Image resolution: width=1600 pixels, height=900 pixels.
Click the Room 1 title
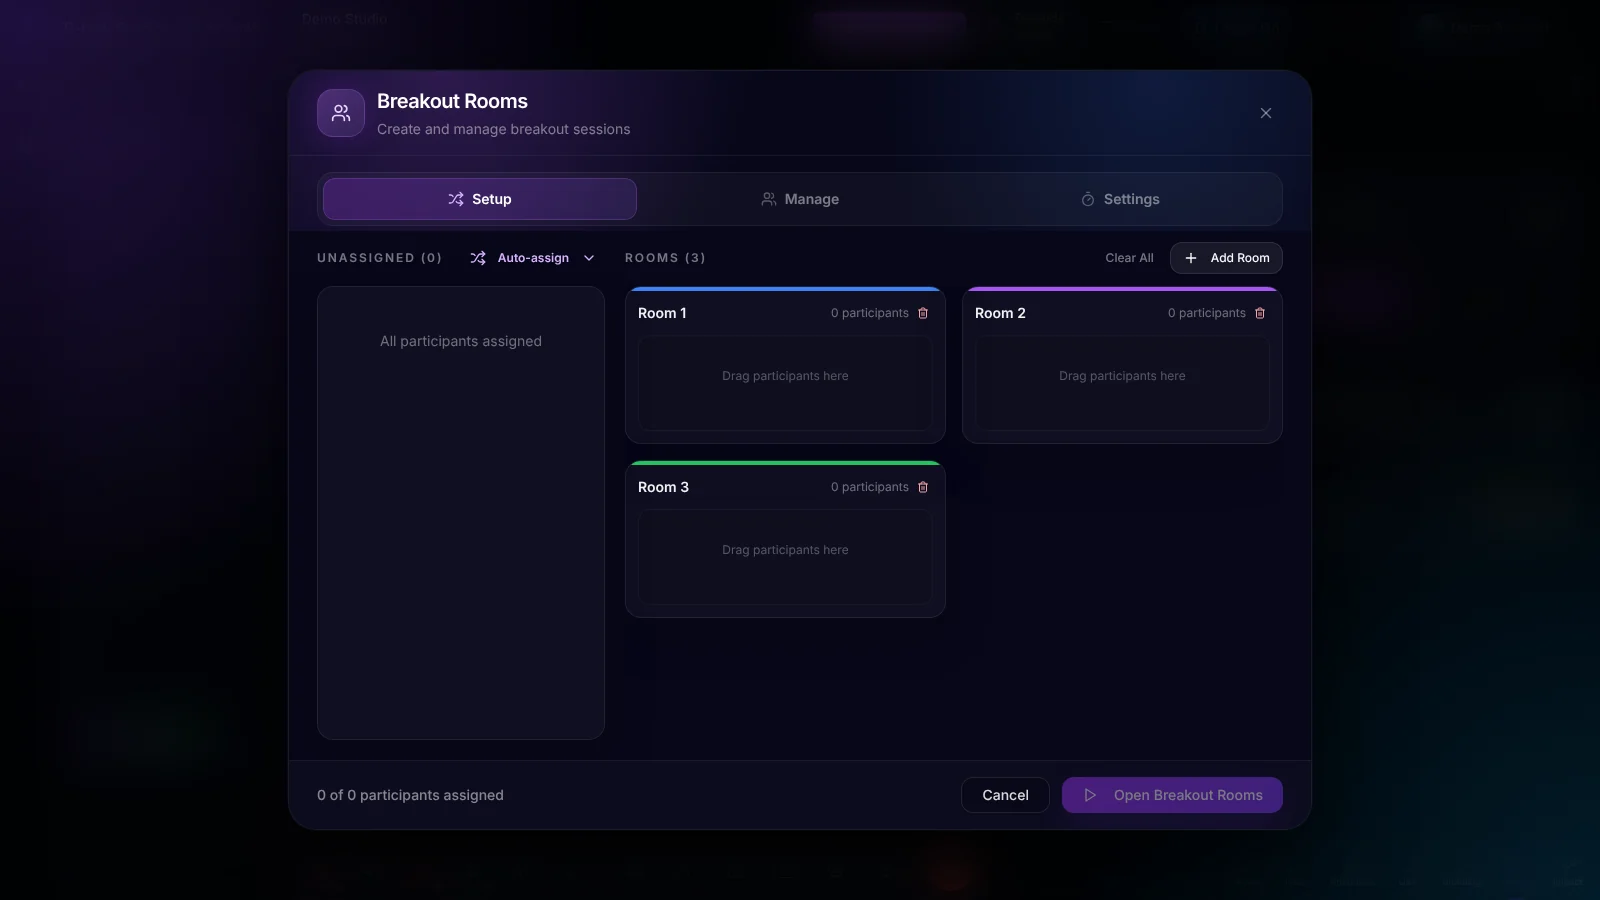[662, 313]
